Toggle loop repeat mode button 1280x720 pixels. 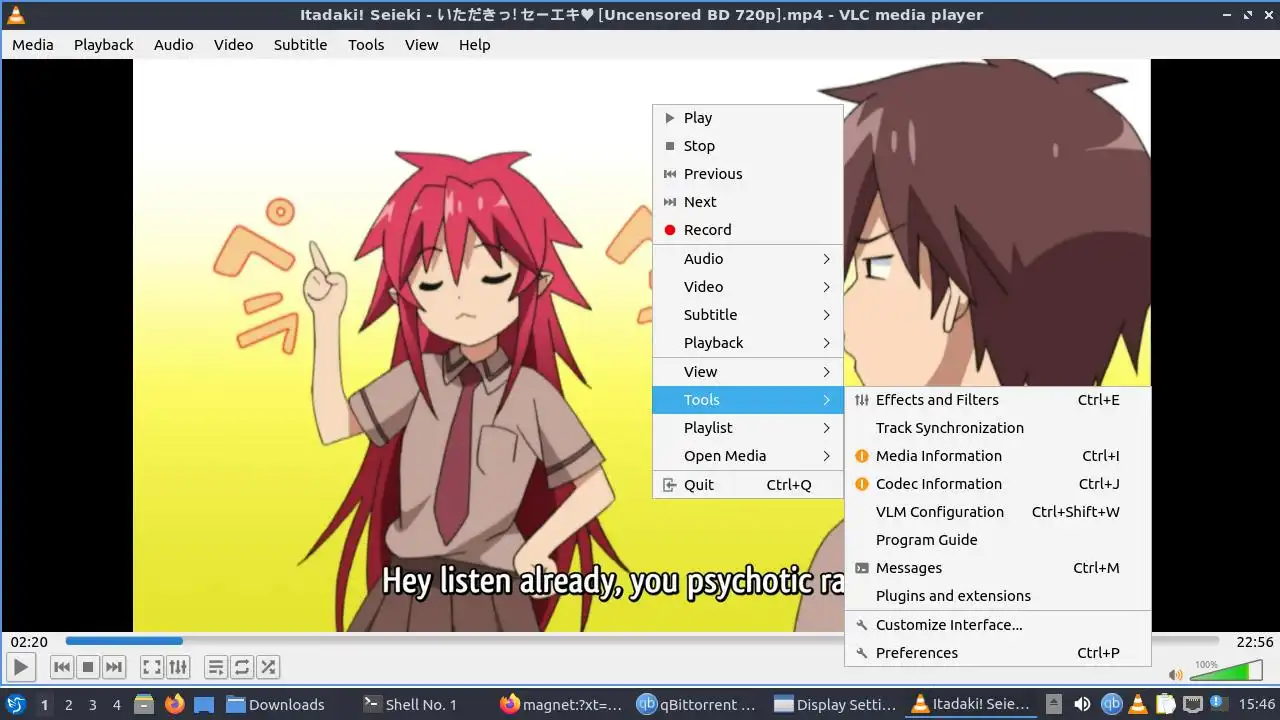[x=242, y=667]
